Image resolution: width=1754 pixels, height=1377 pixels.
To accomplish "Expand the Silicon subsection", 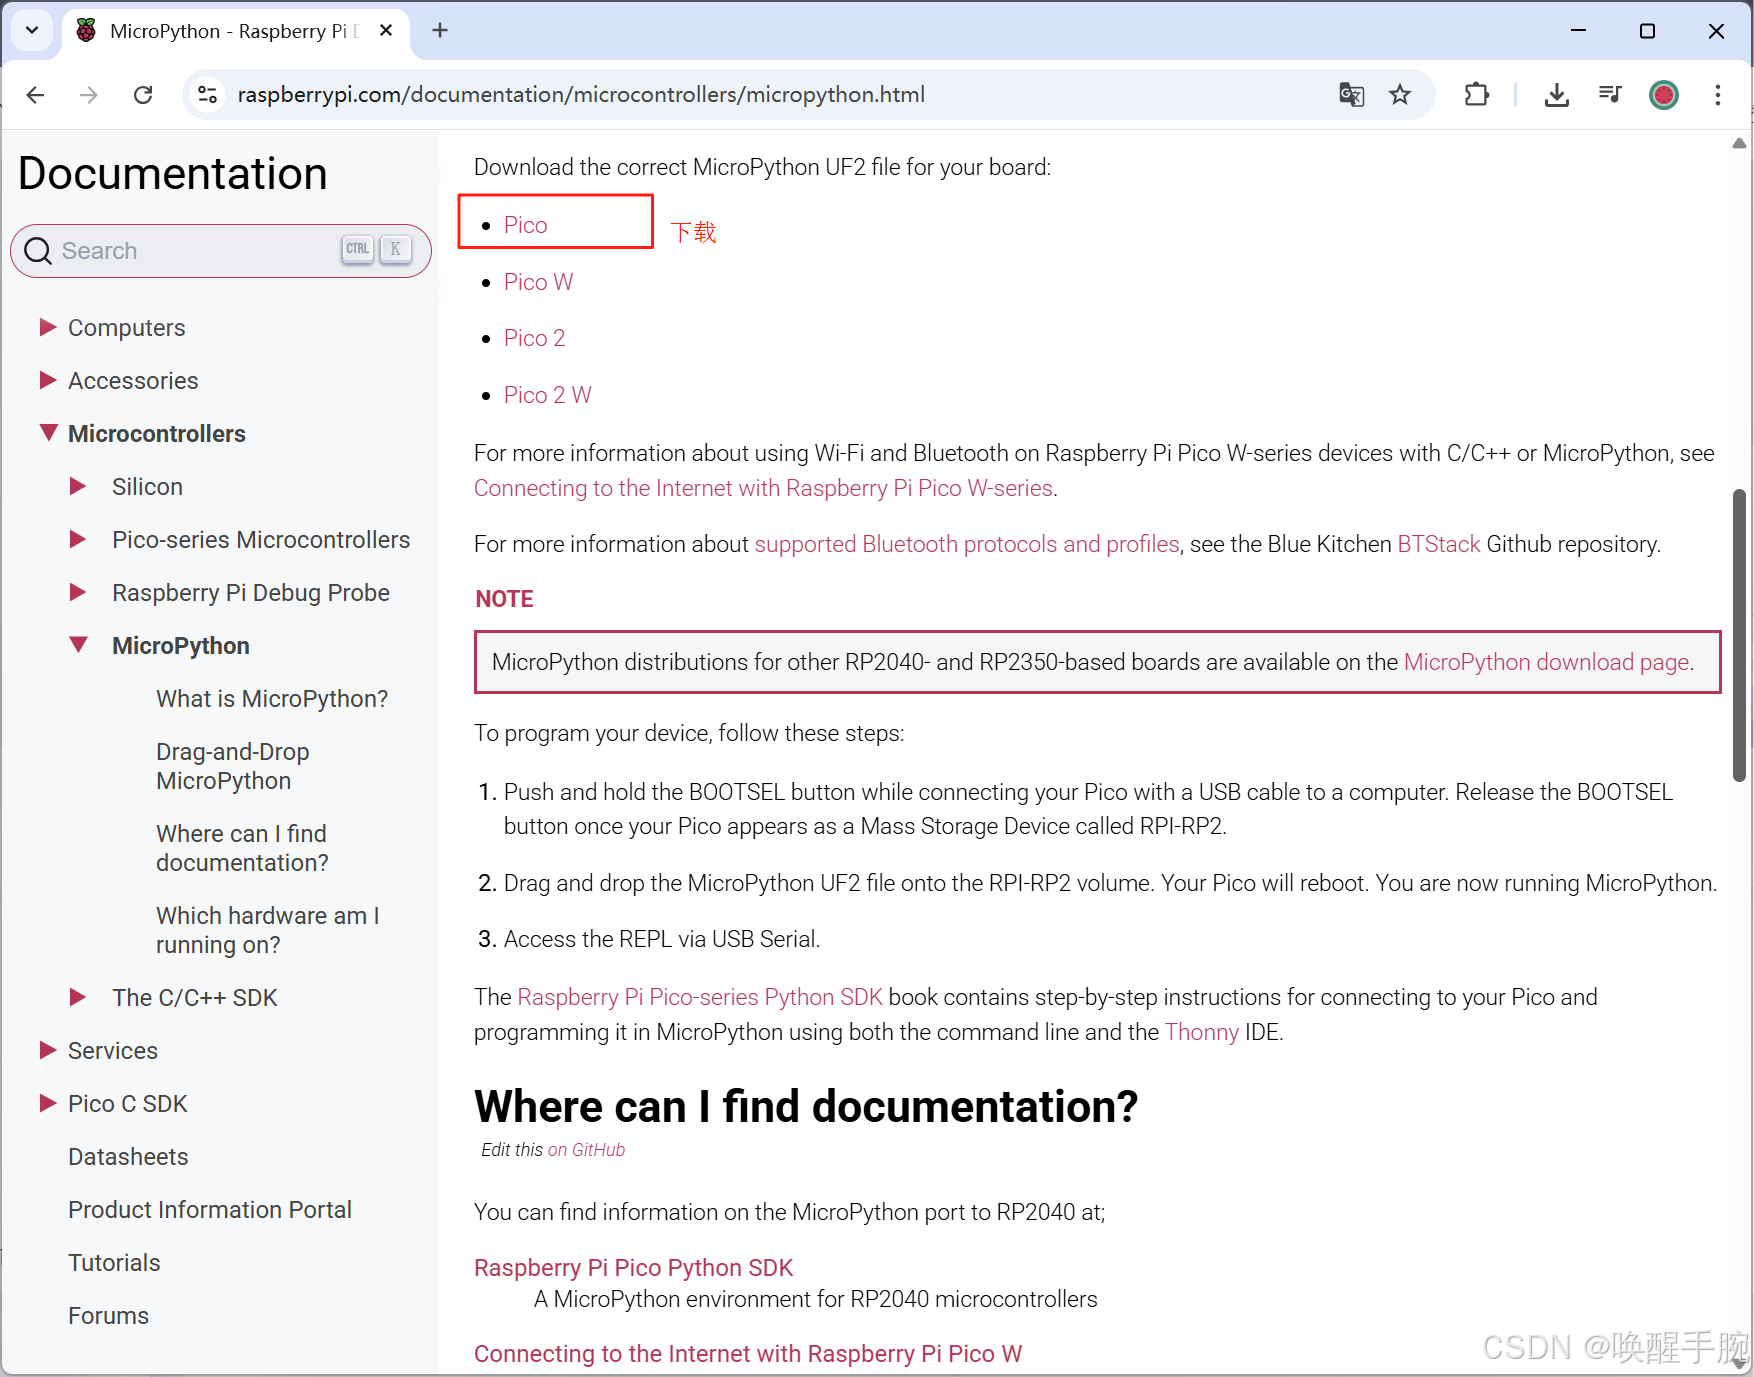I will 77,486.
